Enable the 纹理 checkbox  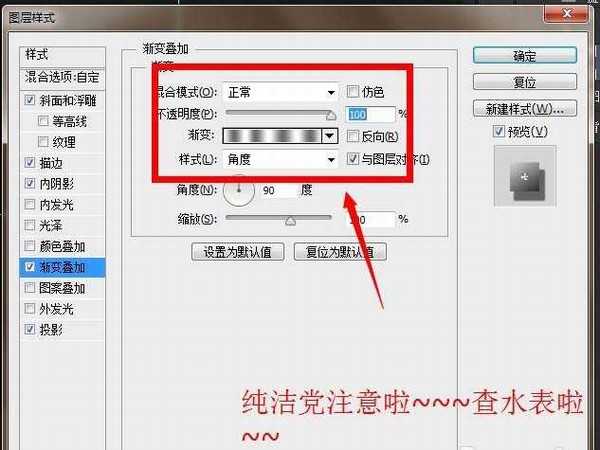pyautogui.click(x=43, y=142)
